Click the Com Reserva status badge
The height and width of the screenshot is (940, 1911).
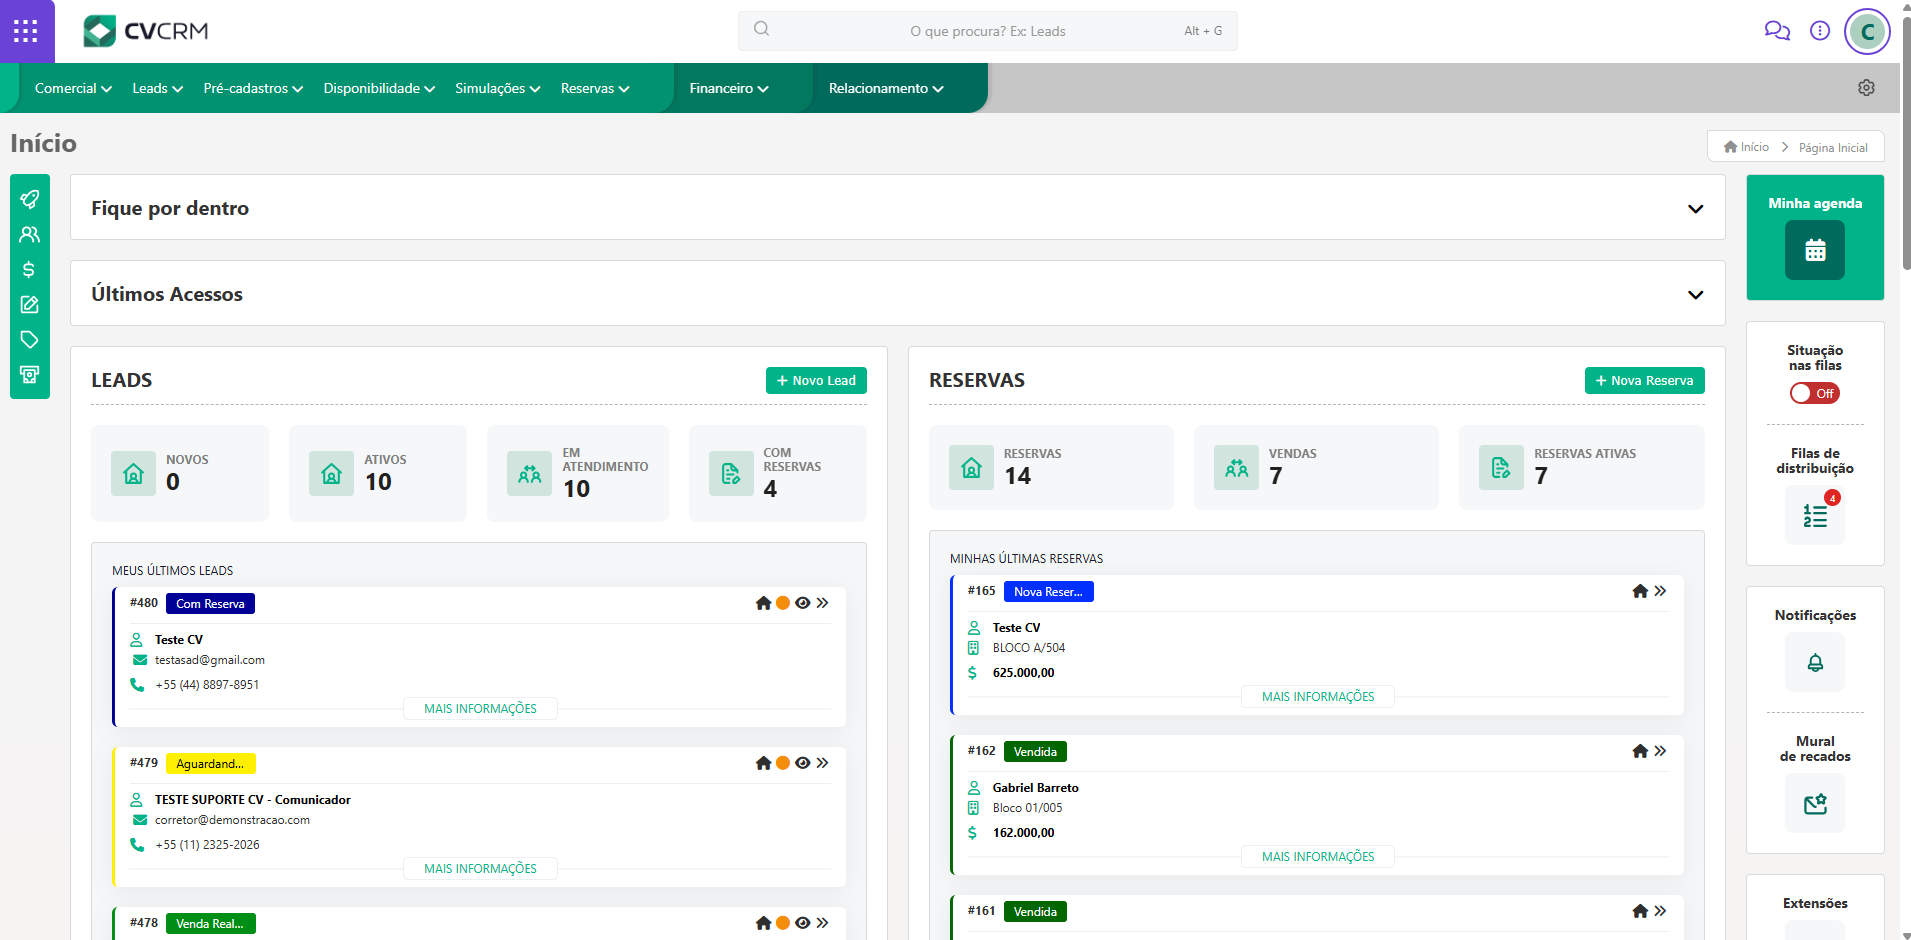coord(210,603)
